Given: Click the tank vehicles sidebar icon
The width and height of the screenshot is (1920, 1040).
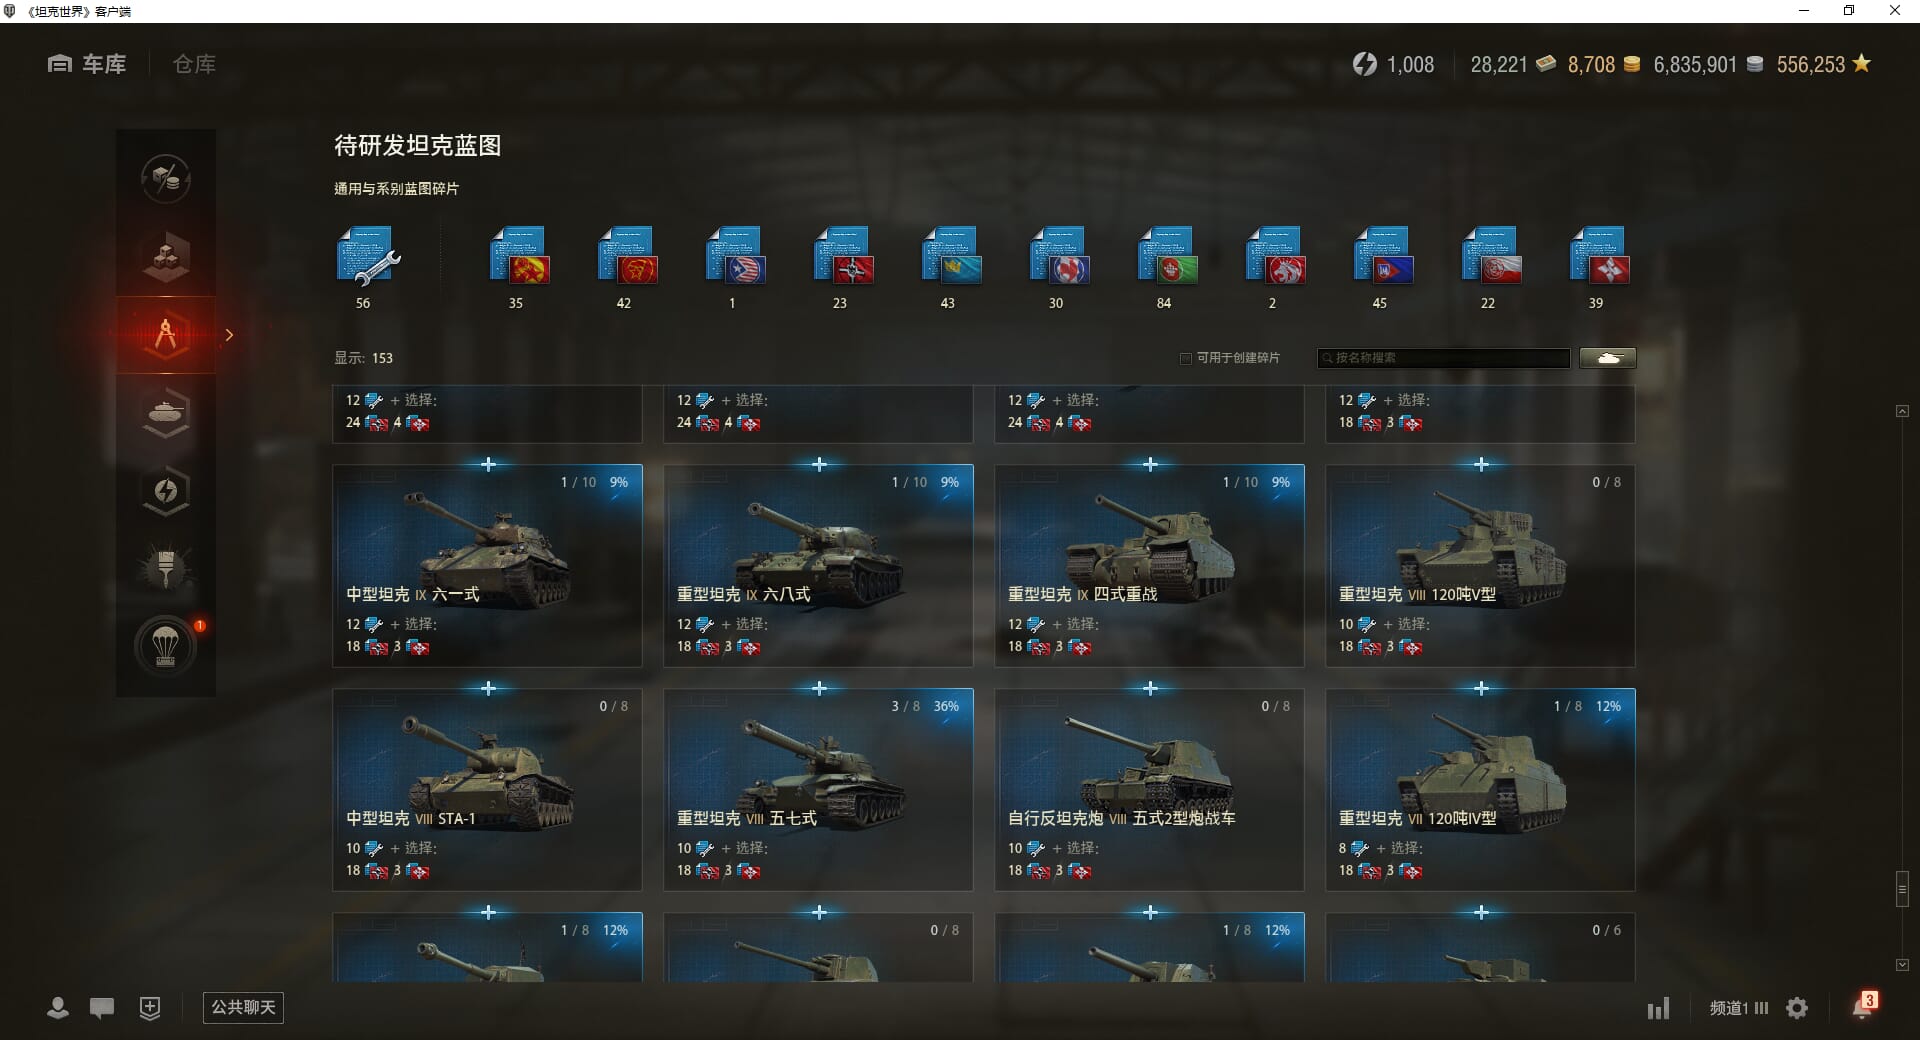Looking at the screenshot, I should (166, 412).
